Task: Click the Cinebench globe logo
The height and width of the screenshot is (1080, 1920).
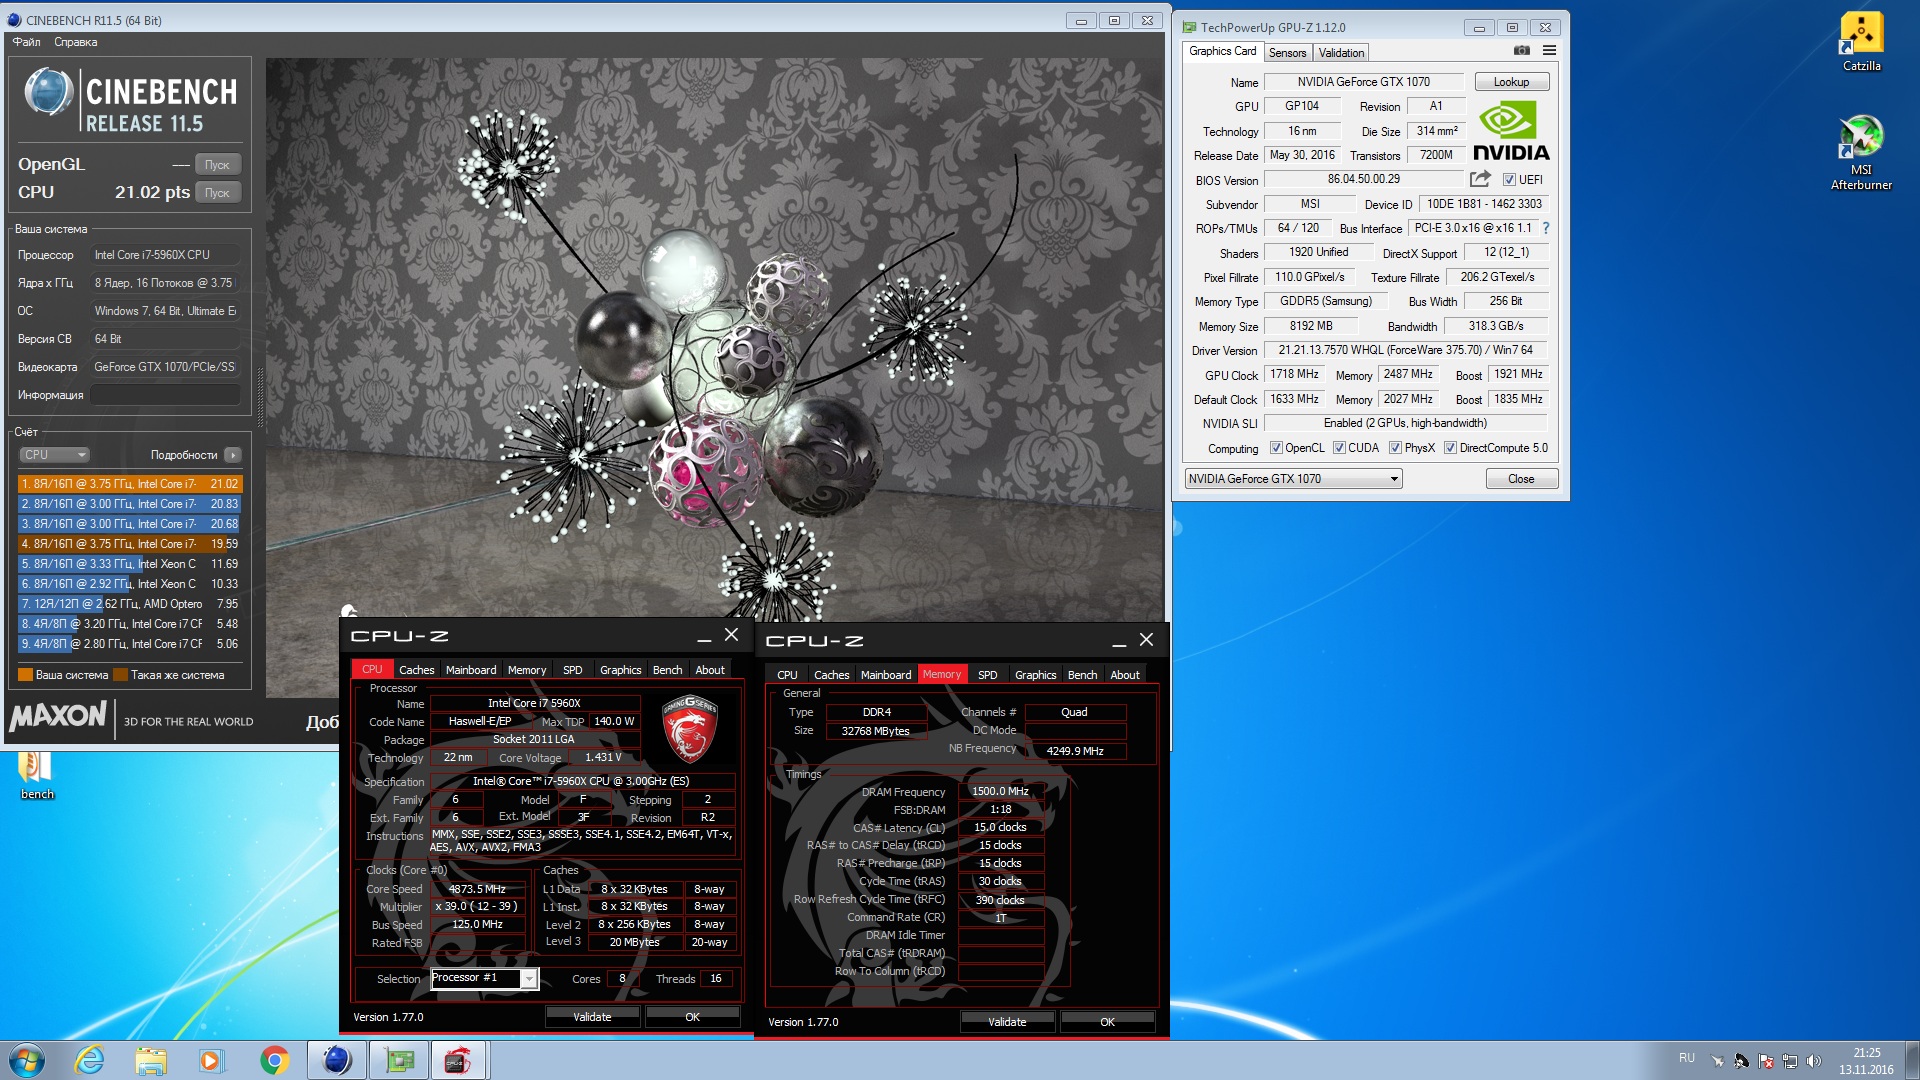Action: click(x=48, y=93)
